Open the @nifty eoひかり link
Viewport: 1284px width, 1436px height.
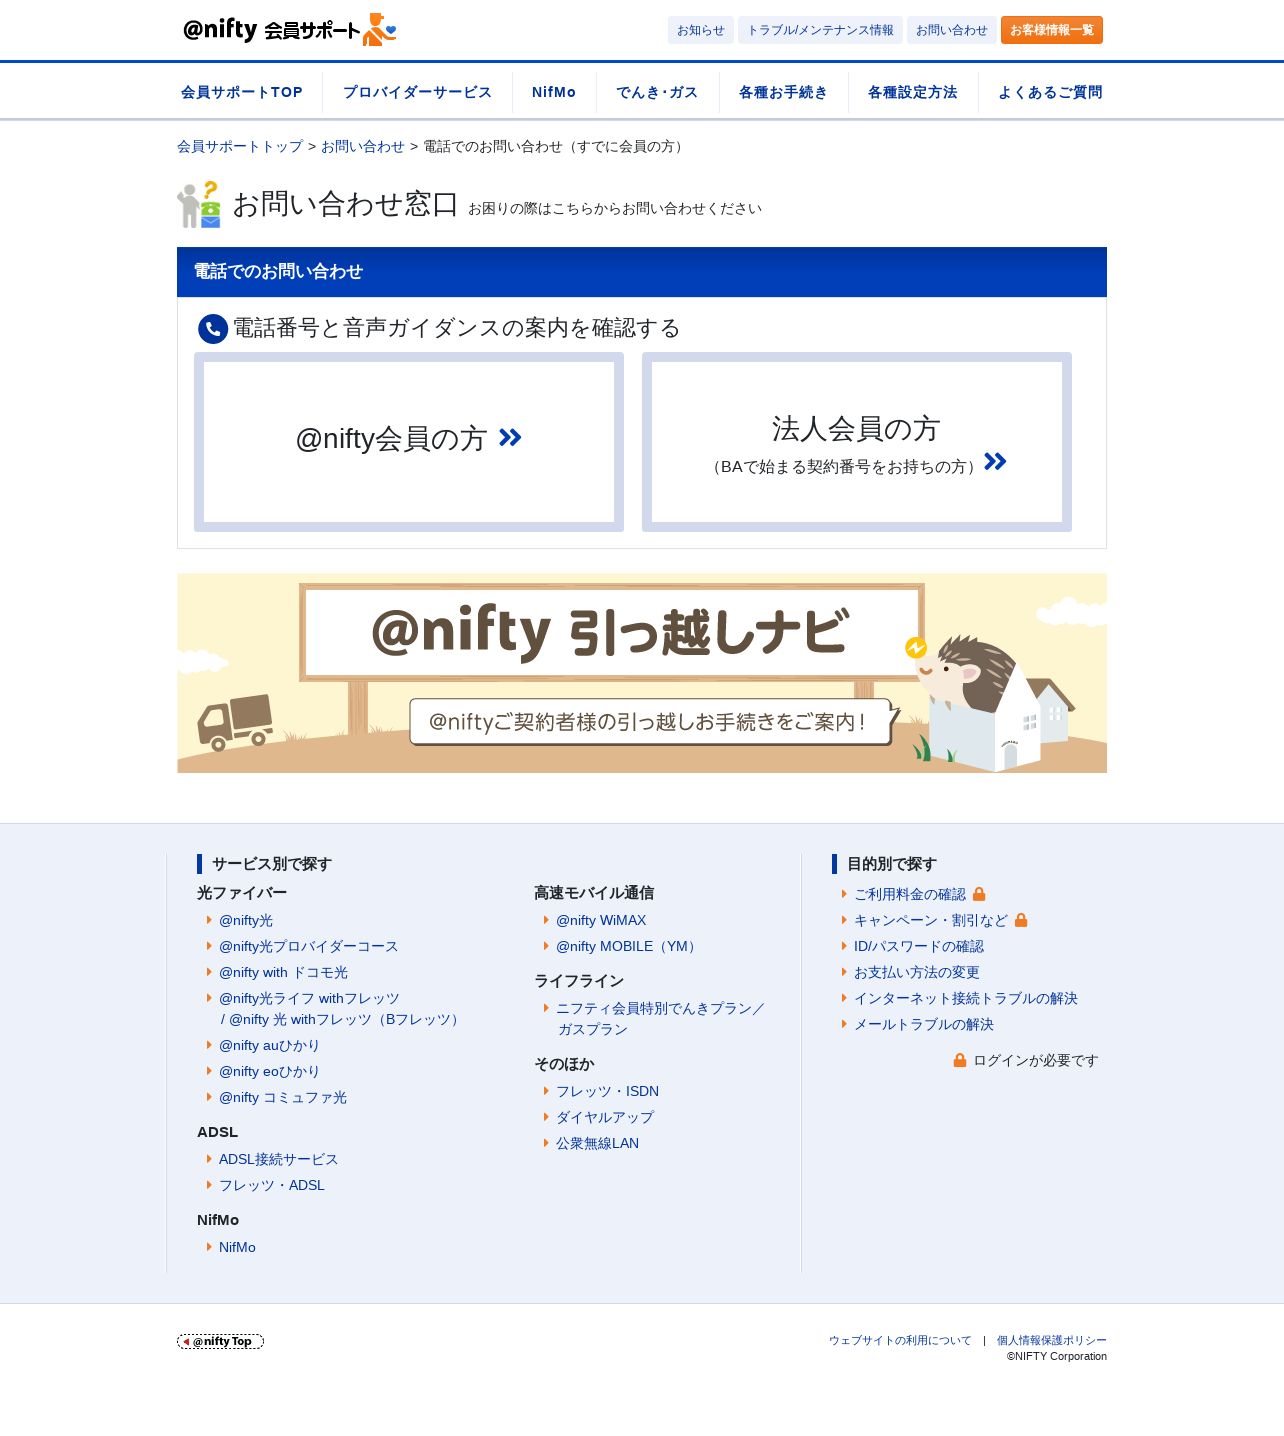269,1071
